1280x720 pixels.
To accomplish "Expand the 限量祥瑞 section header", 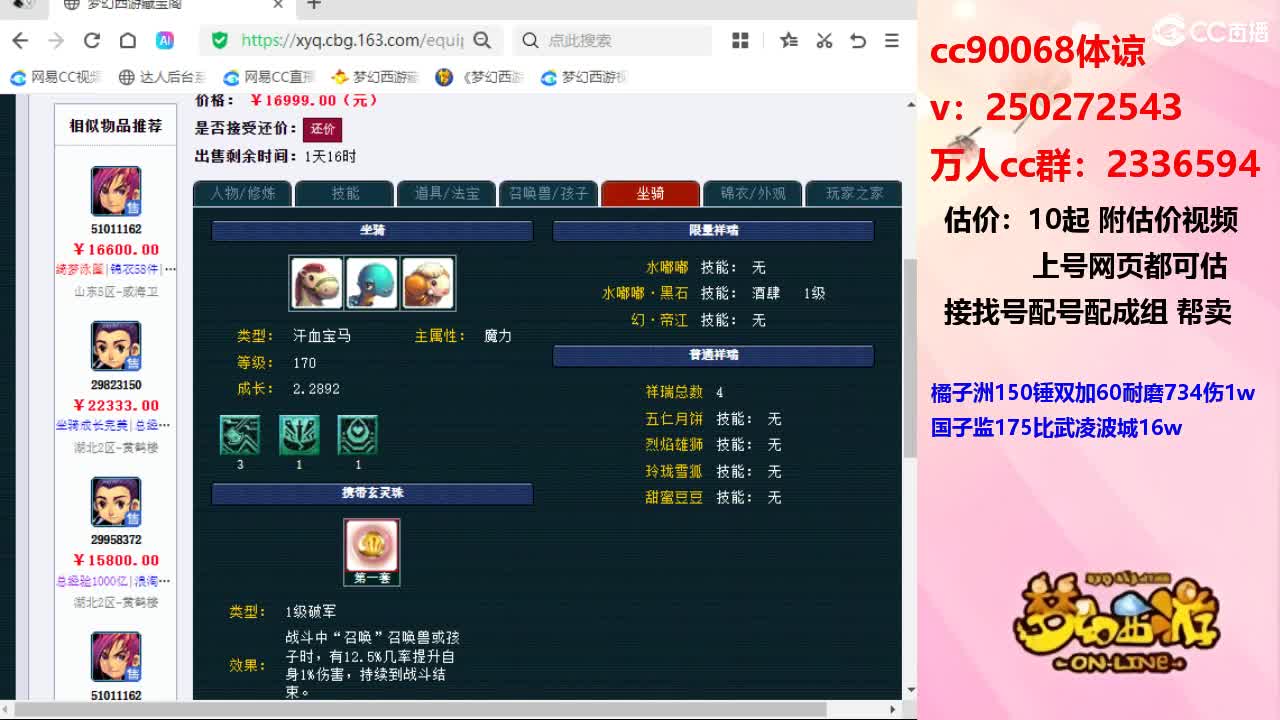I will (712, 231).
